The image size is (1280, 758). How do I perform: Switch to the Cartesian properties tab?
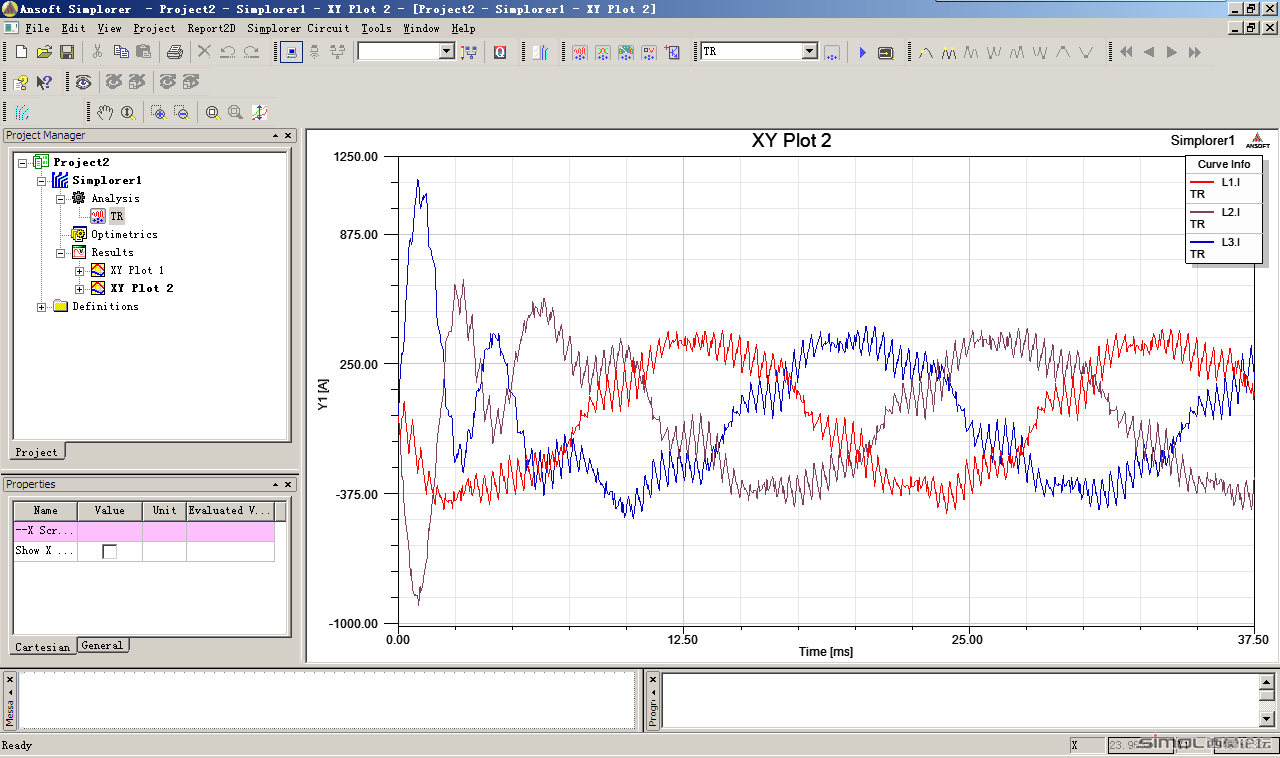click(43, 647)
